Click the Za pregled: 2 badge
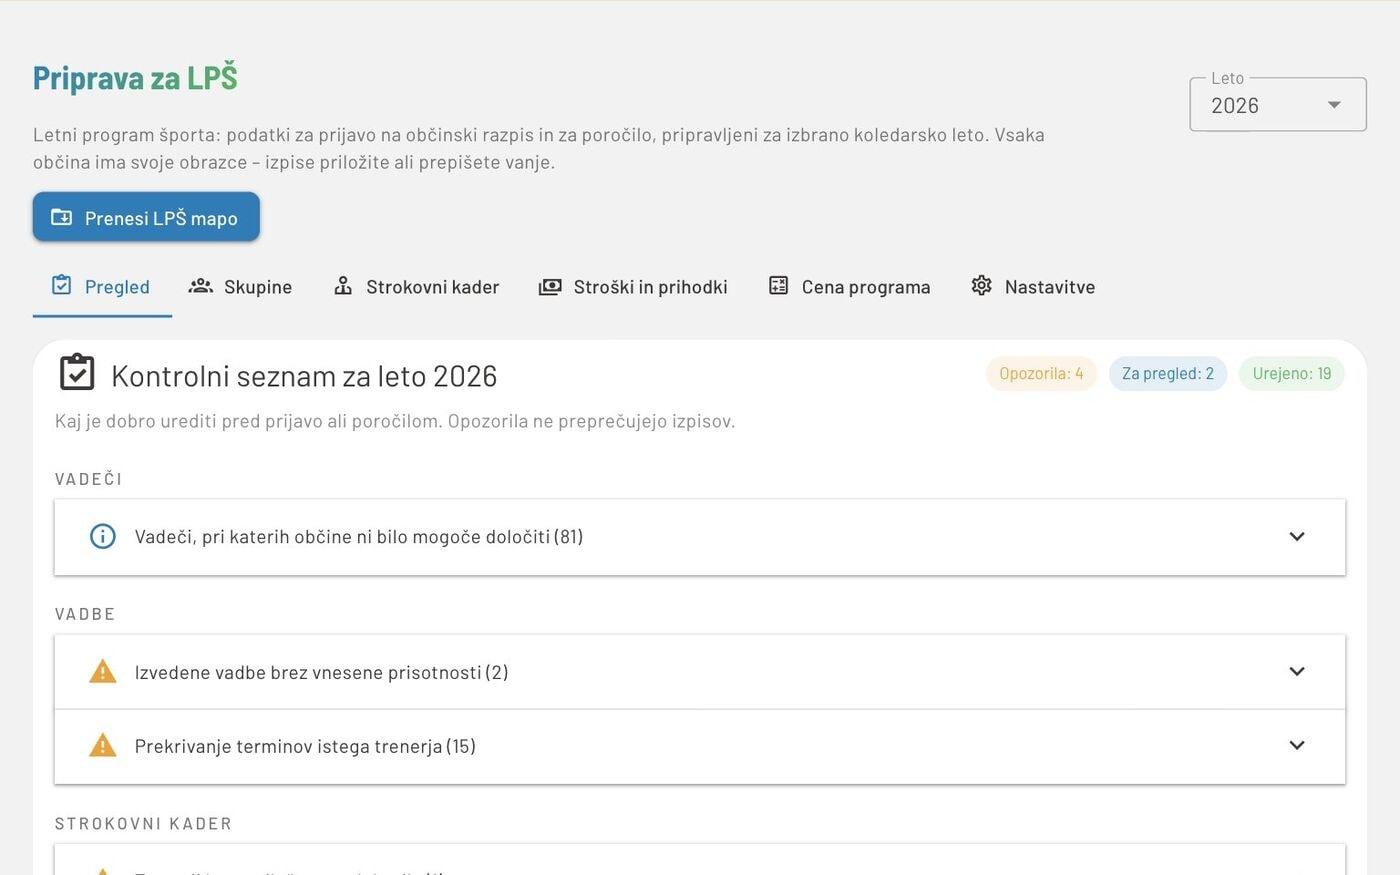This screenshot has width=1400, height=875. [x=1168, y=374]
